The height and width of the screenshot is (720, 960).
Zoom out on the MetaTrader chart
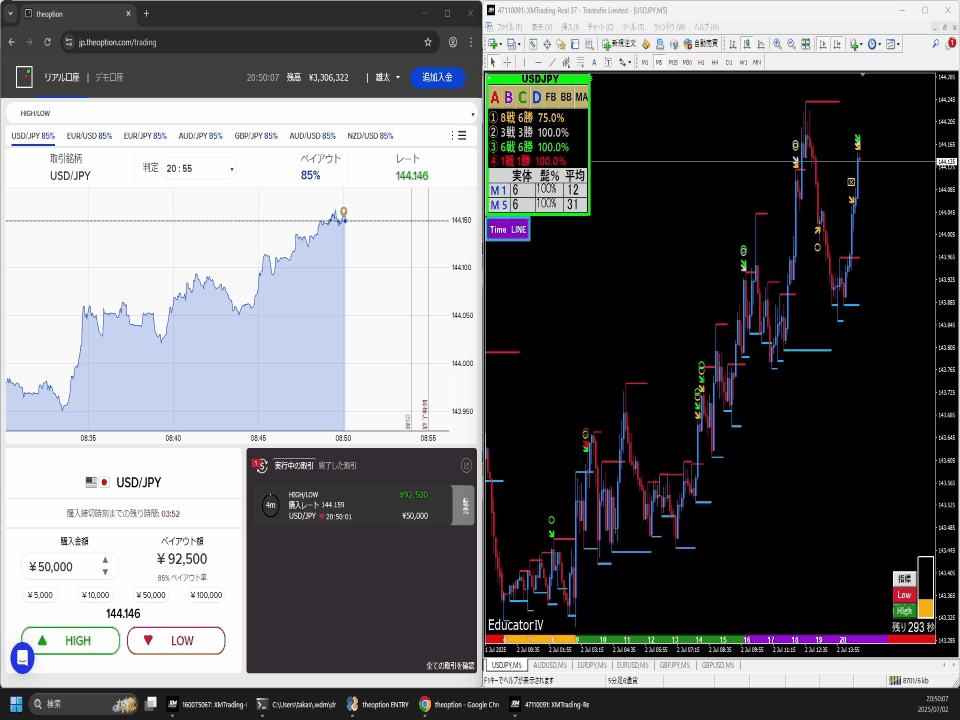pos(791,44)
